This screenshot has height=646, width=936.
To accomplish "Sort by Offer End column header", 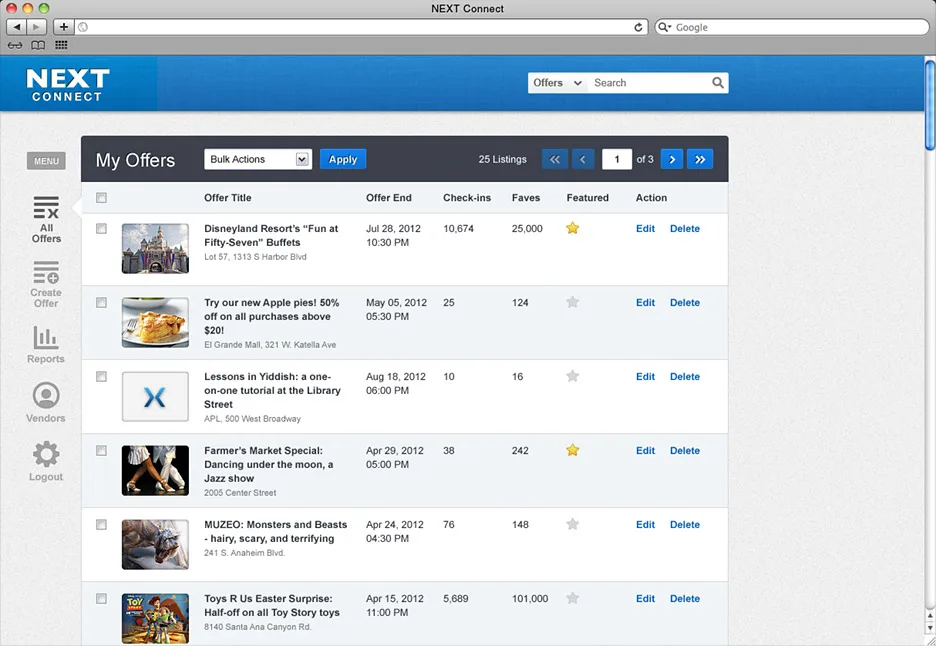I will (389, 198).
